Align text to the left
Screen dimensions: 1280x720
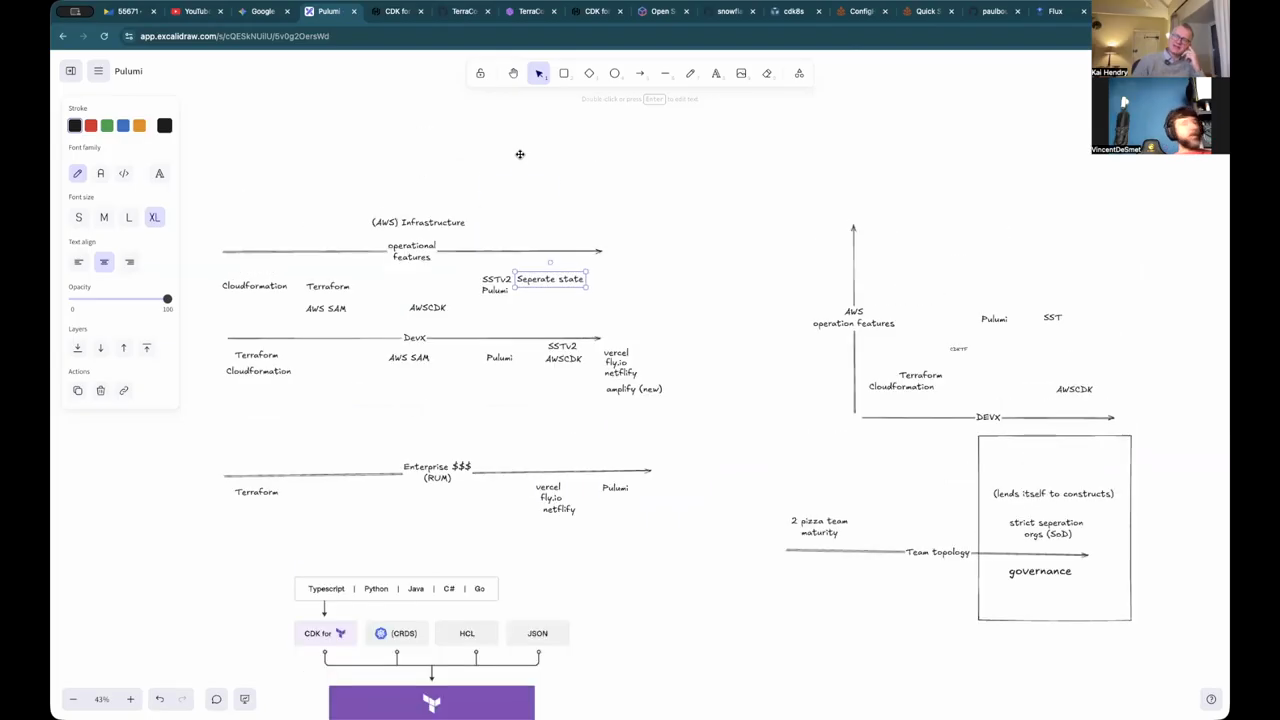(x=78, y=262)
